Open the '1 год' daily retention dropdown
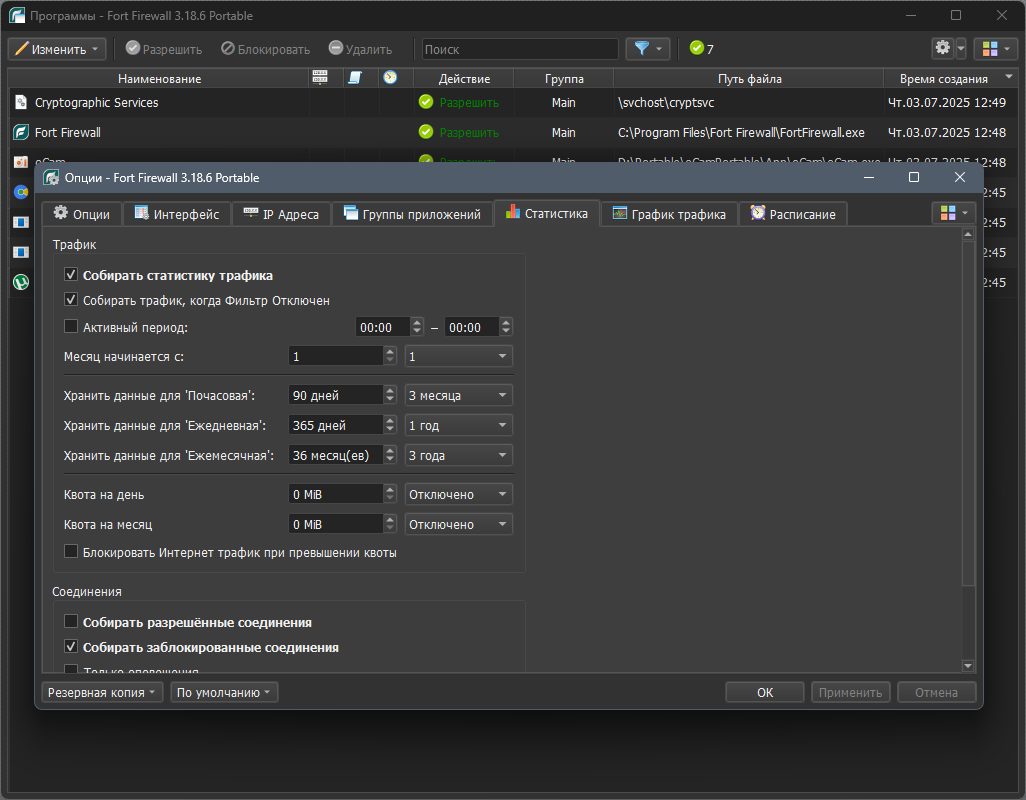Viewport: 1026px width, 800px height. (x=458, y=425)
